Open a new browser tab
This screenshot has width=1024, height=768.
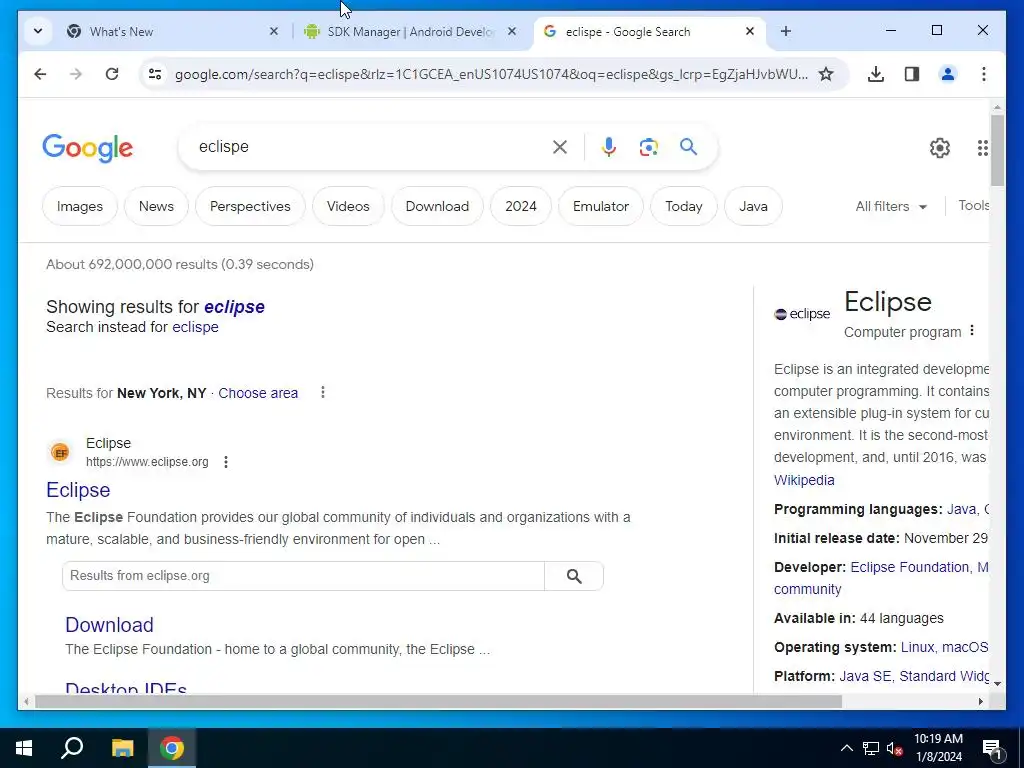point(786,31)
